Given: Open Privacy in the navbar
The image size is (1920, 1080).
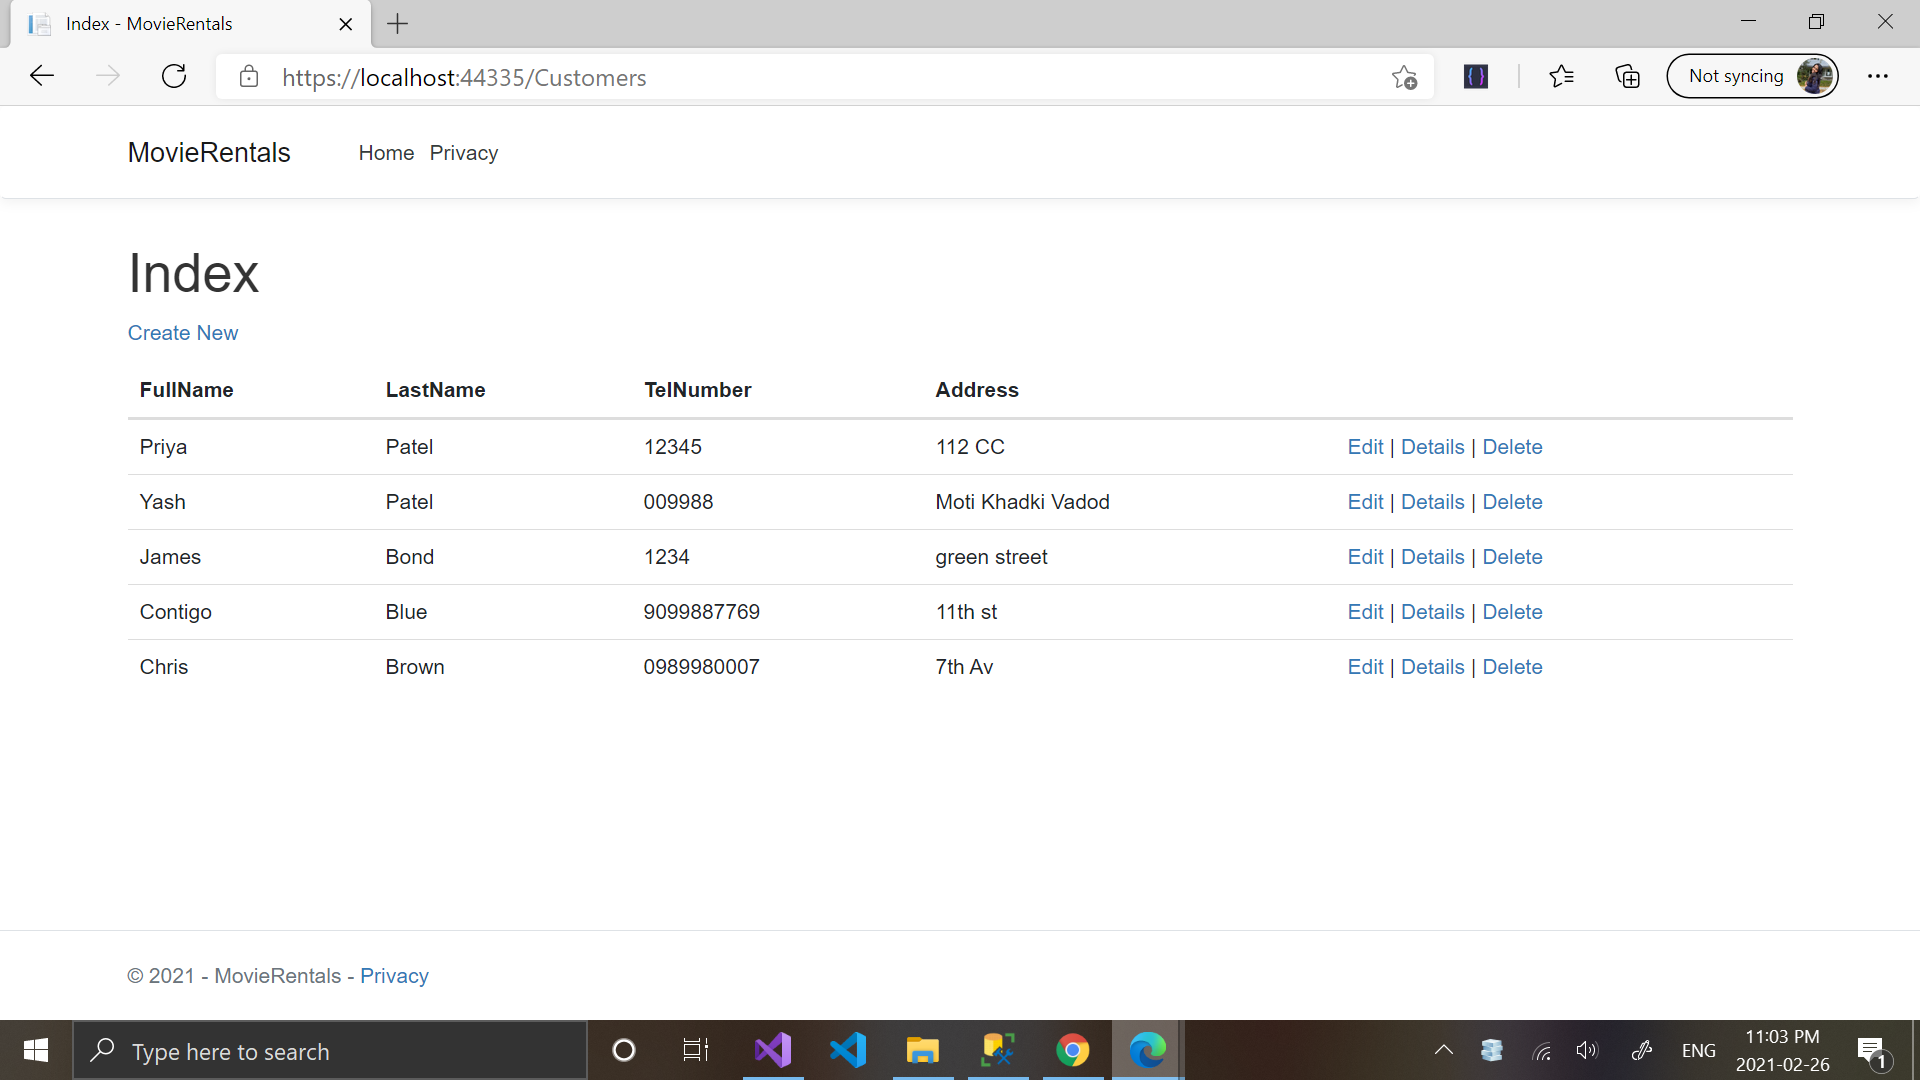Looking at the screenshot, I should [464, 153].
